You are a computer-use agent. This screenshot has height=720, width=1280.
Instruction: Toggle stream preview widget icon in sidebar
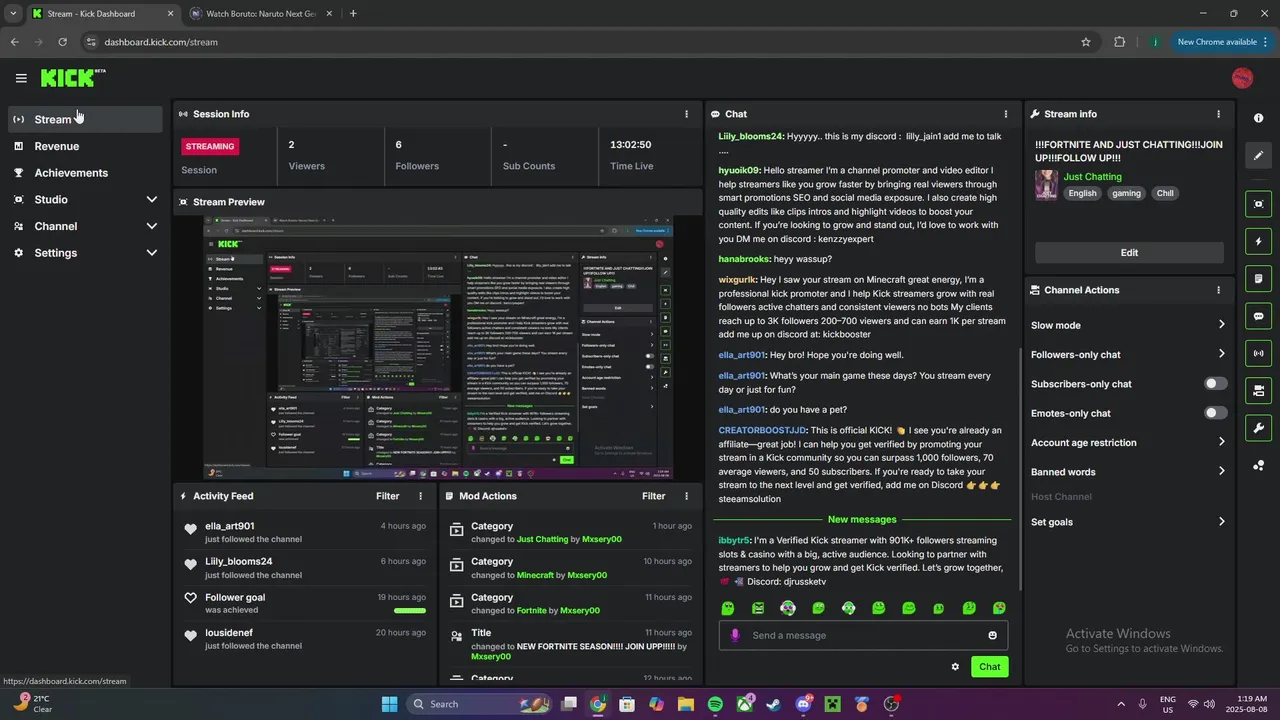click(x=1258, y=204)
